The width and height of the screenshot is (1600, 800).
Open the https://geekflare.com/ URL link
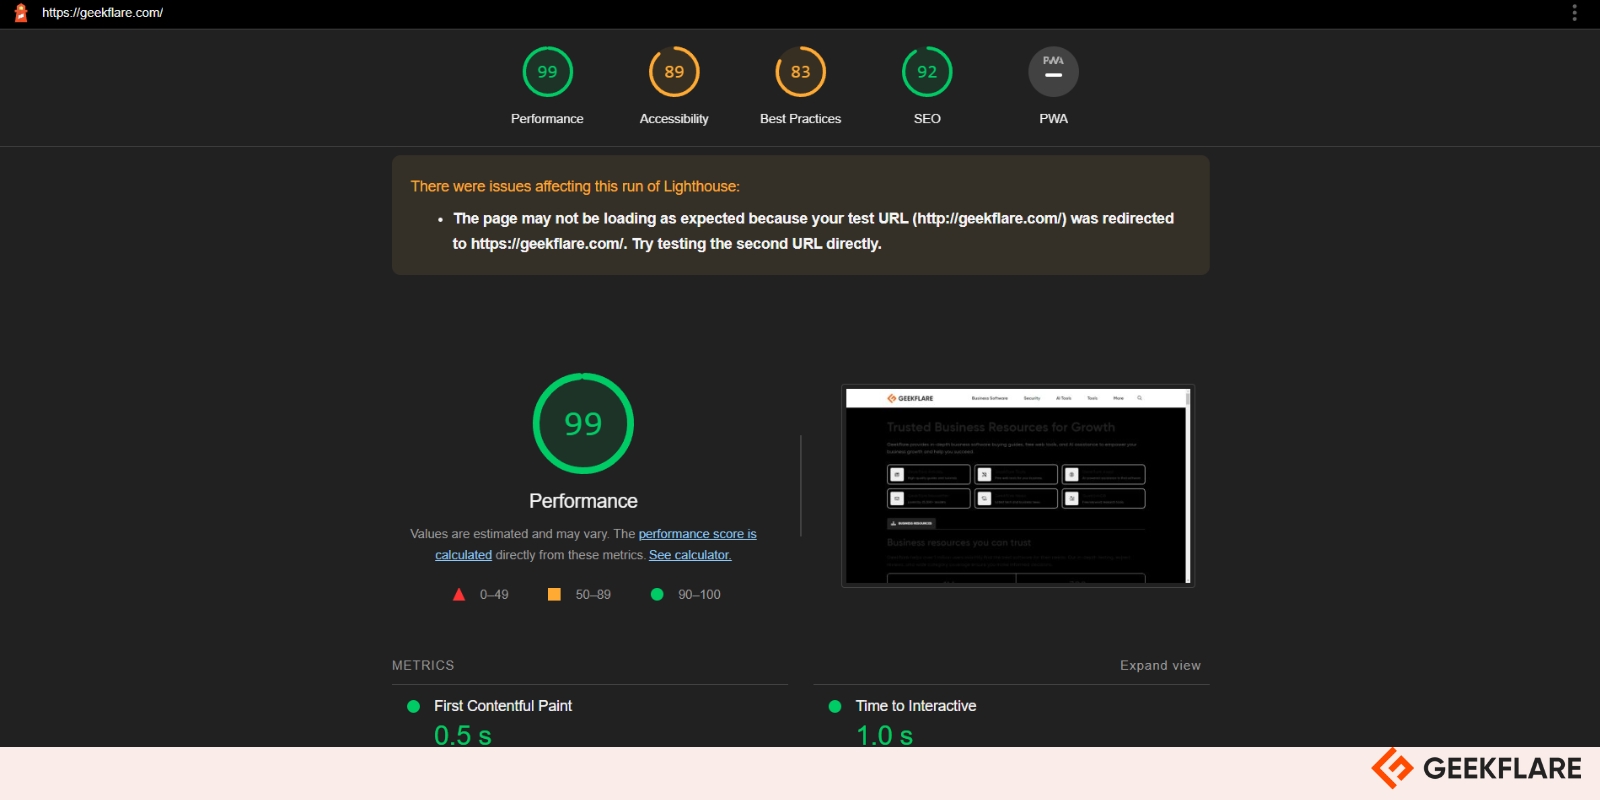[102, 13]
